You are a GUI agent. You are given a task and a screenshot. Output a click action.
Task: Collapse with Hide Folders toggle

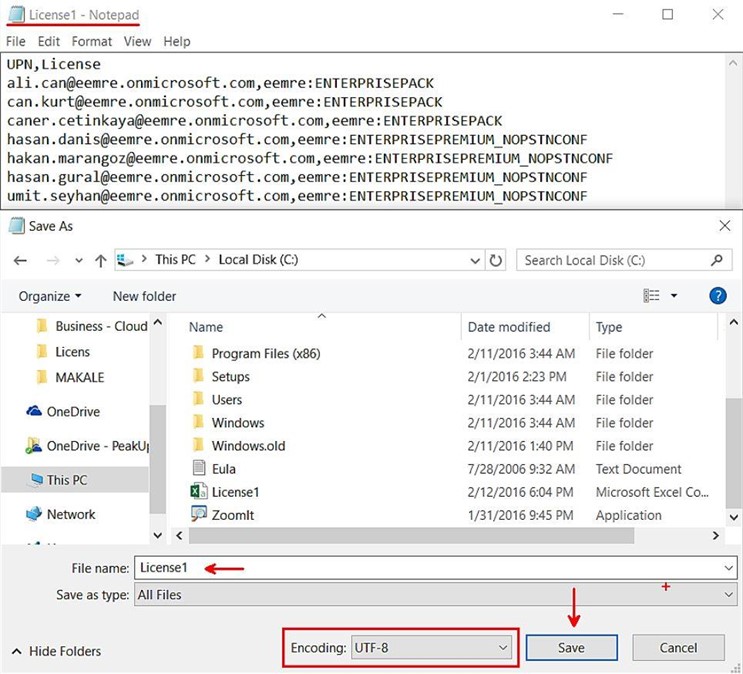tap(56, 651)
